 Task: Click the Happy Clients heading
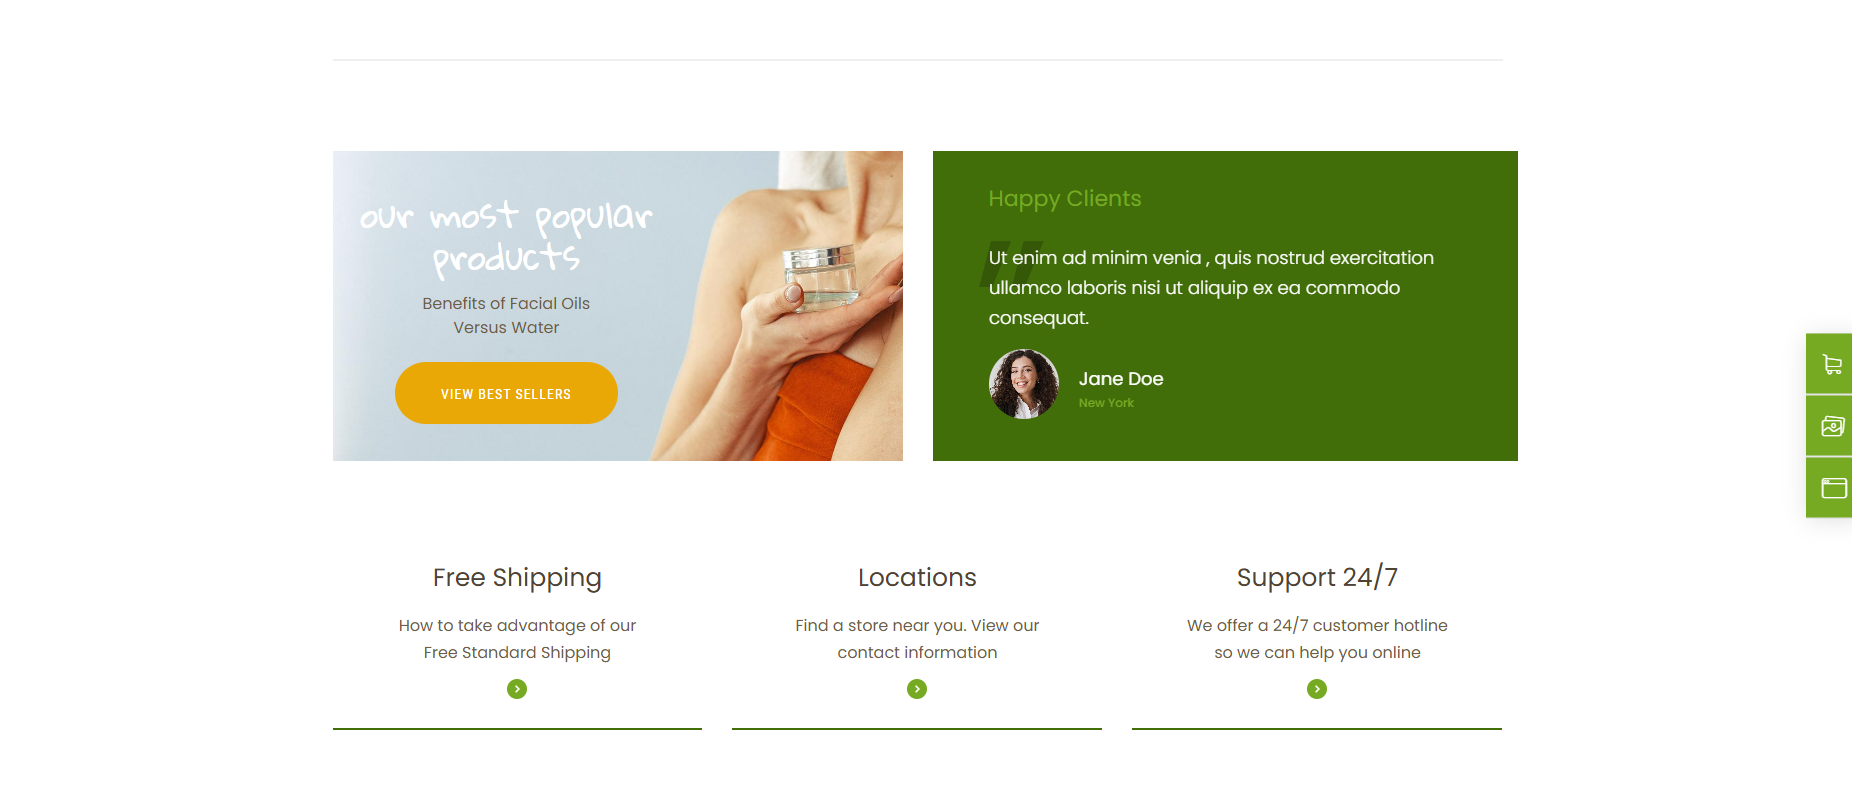1065,199
